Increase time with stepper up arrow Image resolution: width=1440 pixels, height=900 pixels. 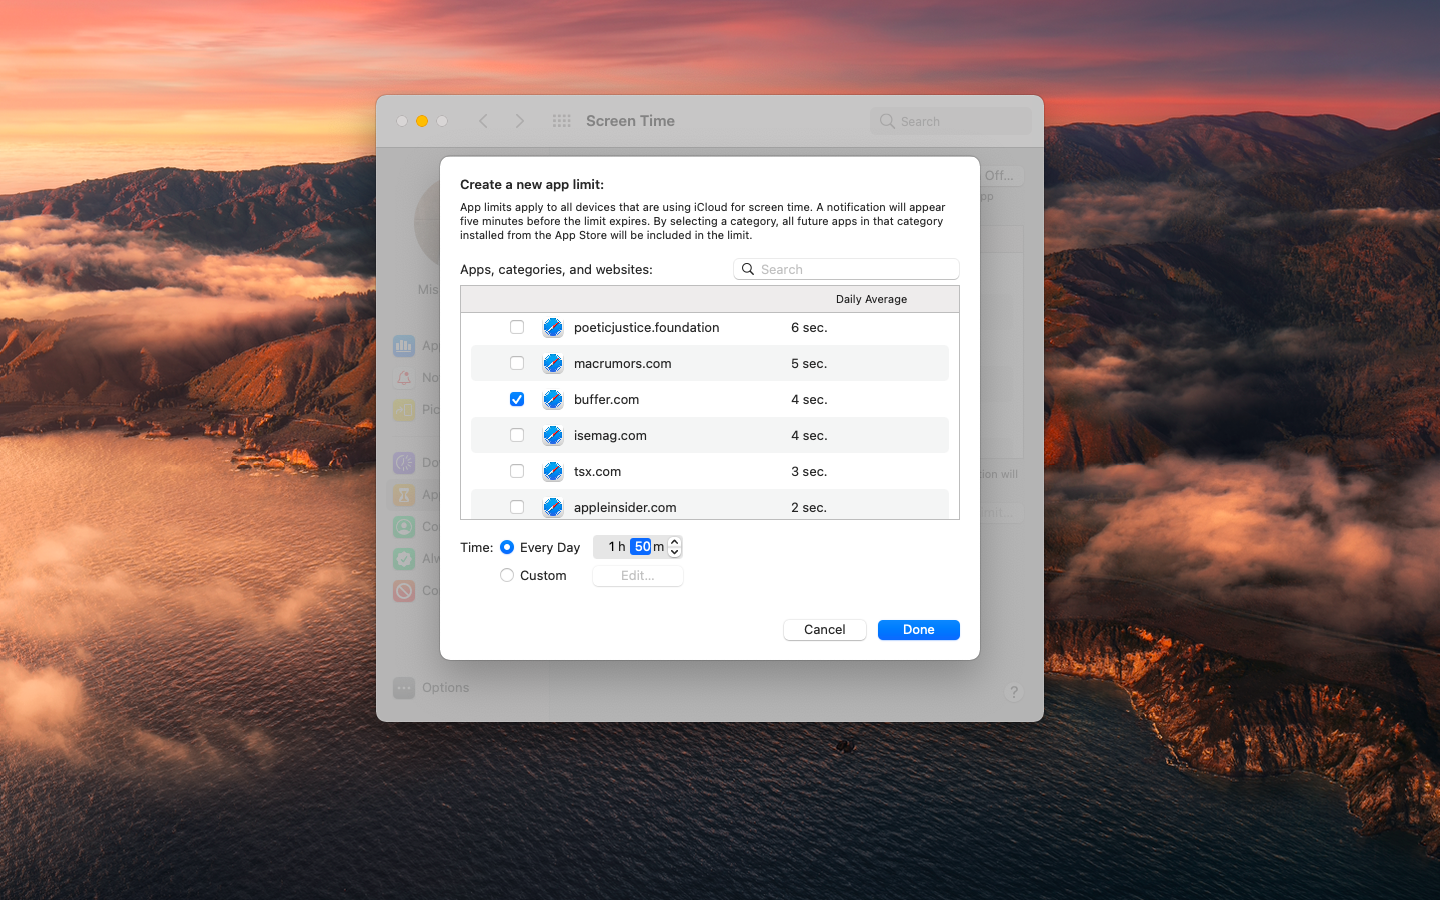click(675, 542)
